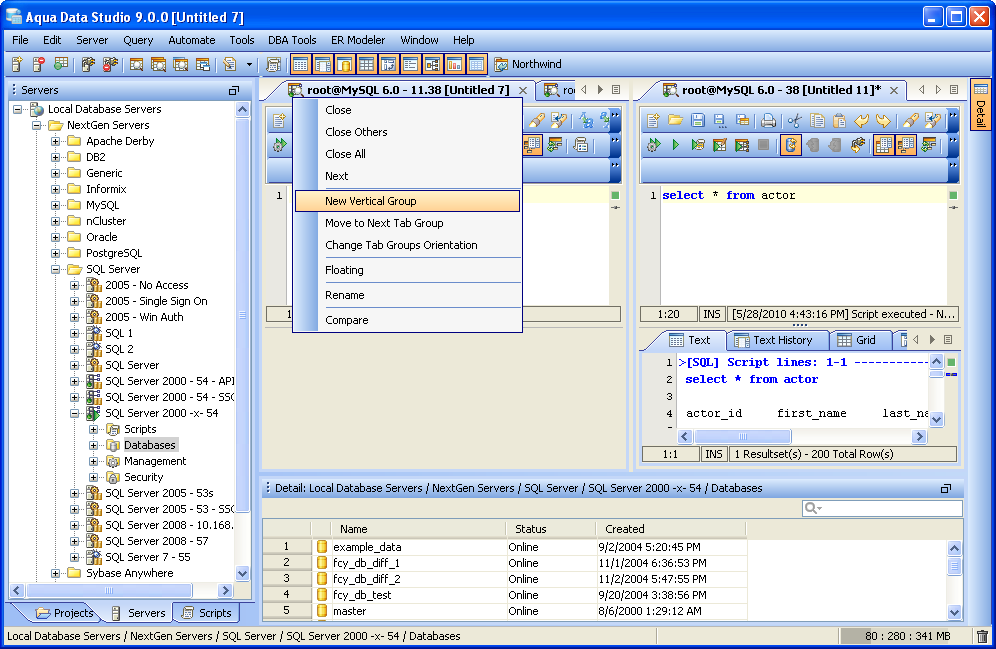The image size is (996, 649).
Task: Click Execute Edit icon with pencil in right editor
Action: tap(719, 145)
